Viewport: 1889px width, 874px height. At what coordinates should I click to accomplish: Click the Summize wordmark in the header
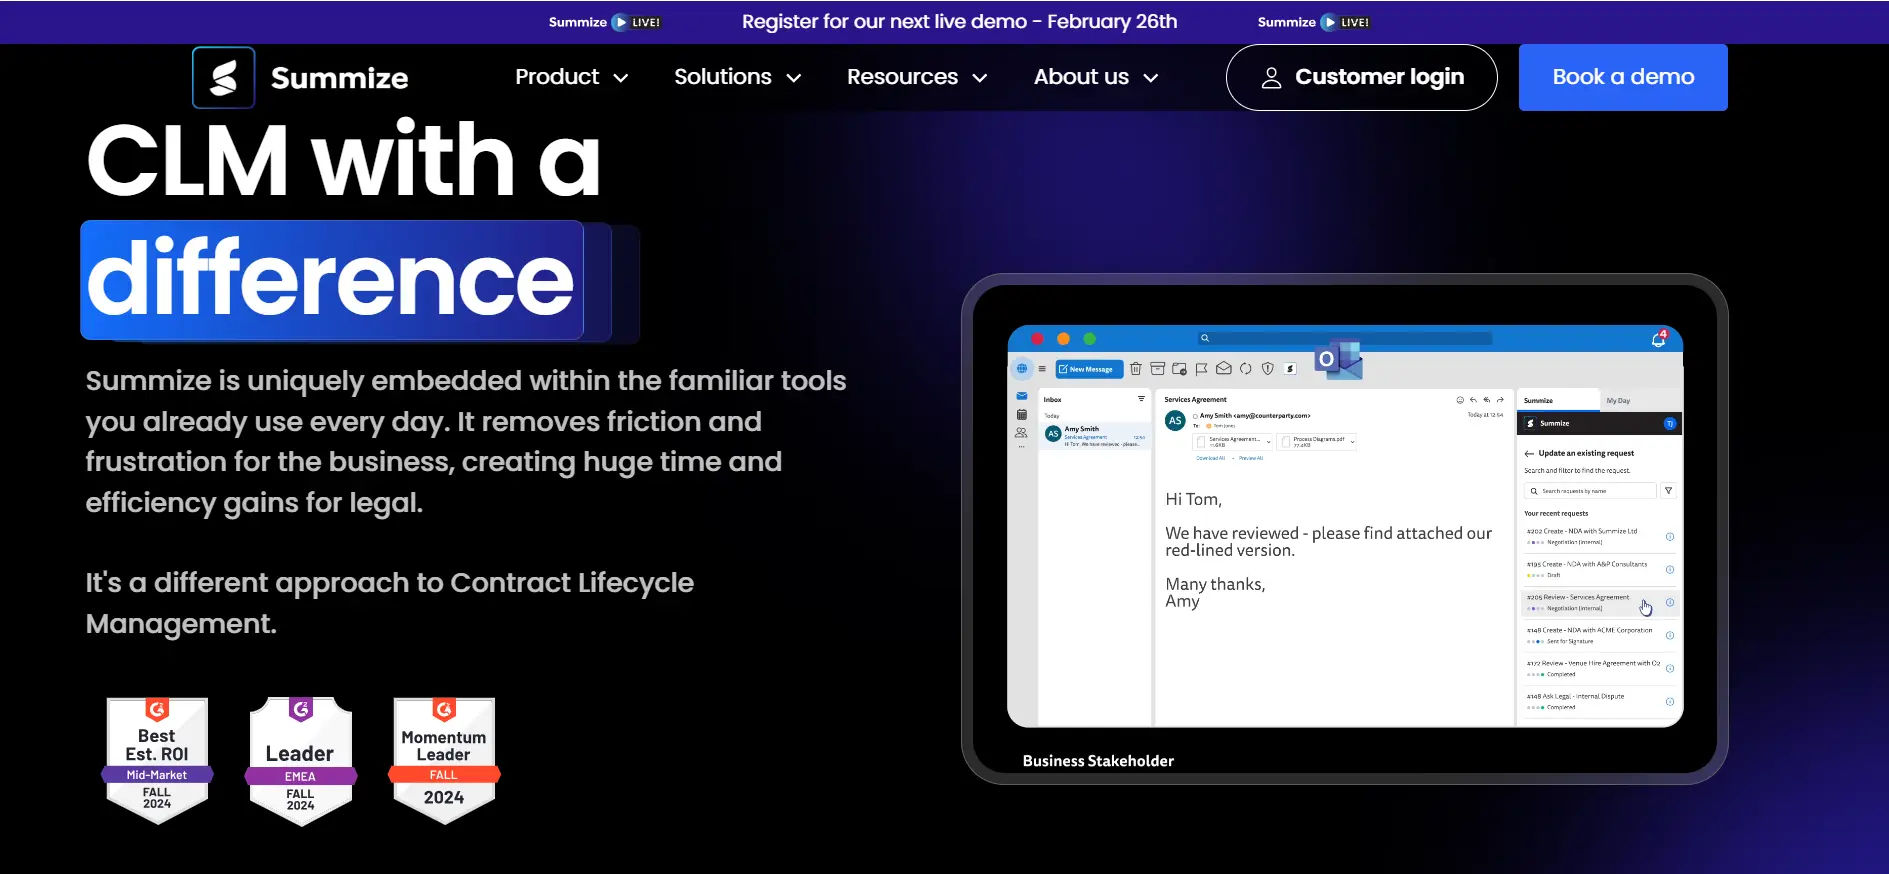pyautogui.click(x=339, y=78)
